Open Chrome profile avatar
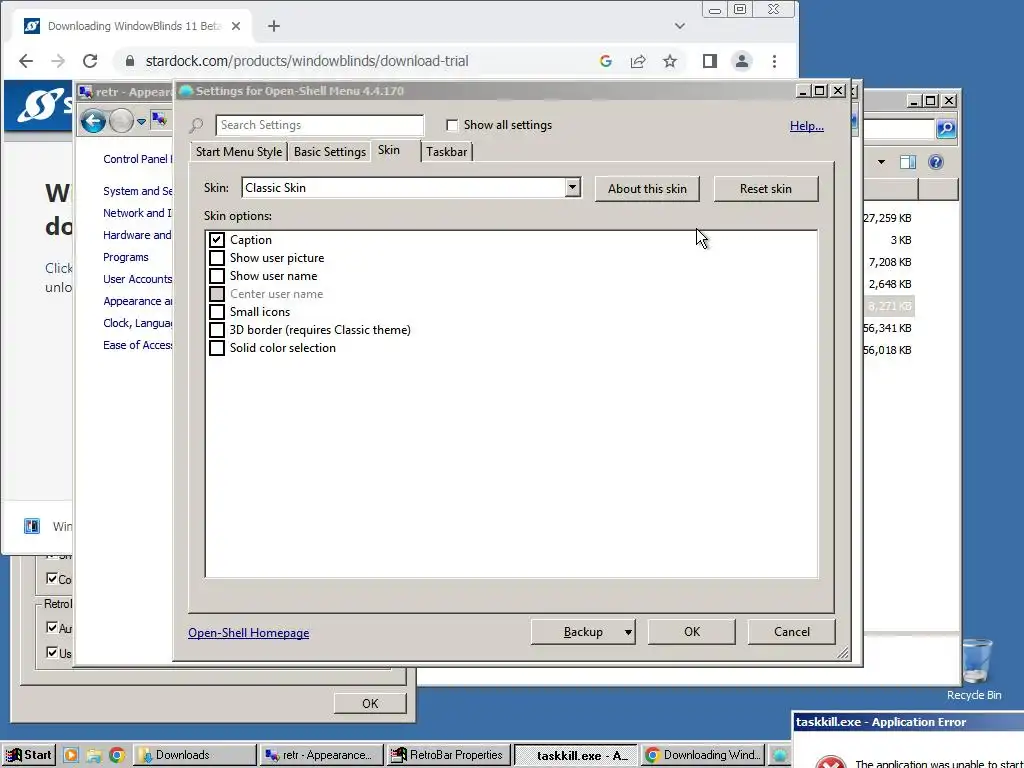1024x768 pixels. pyautogui.click(x=741, y=61)
